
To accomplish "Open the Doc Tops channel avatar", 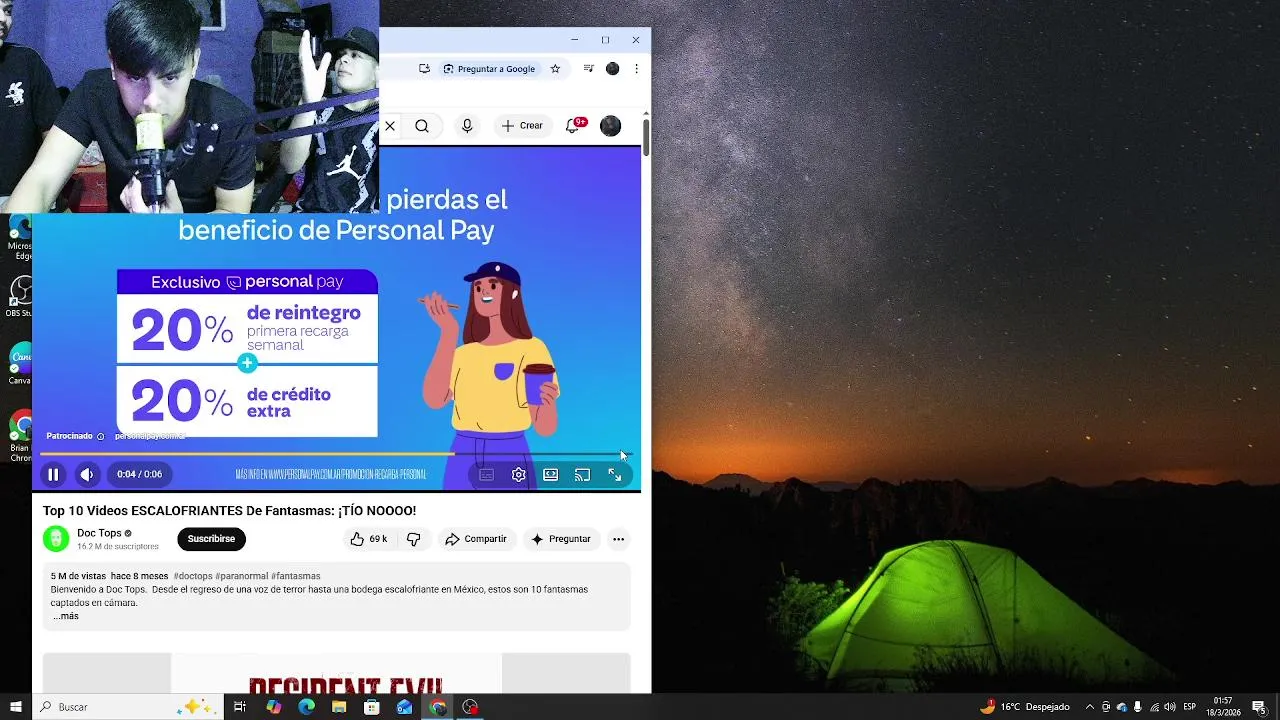I will pos(56,539).
